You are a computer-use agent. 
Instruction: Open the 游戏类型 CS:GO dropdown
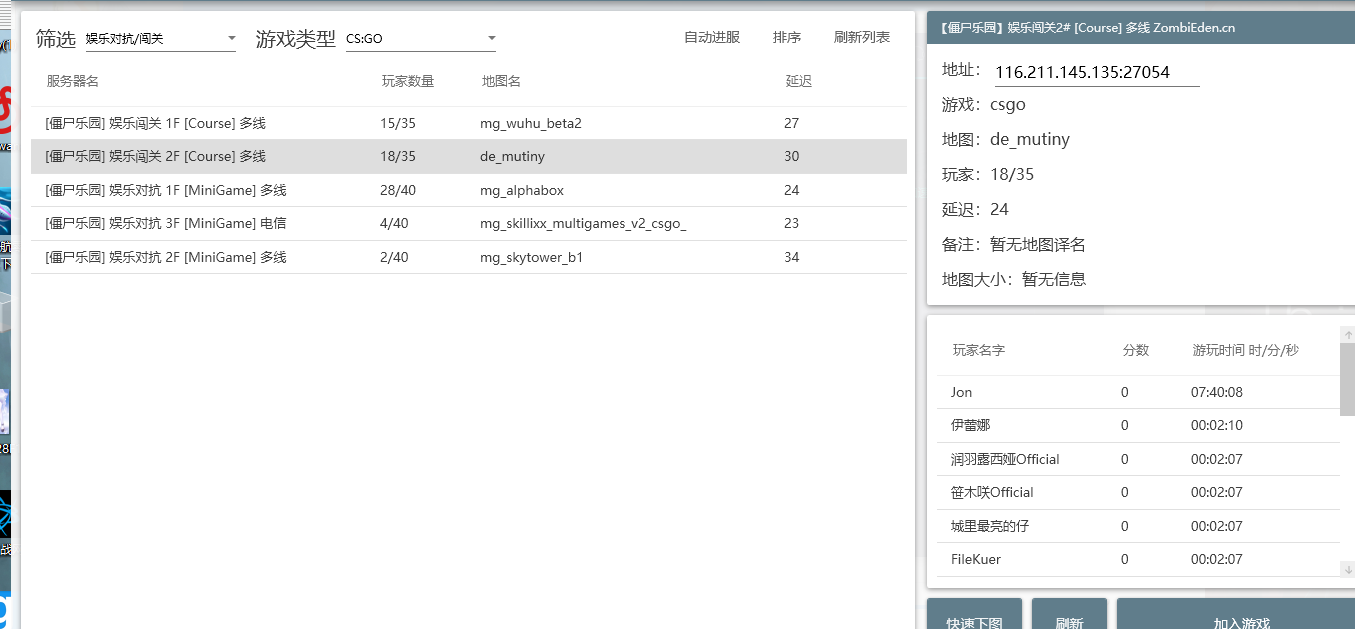pyautogui.click(x=420, y=39)
